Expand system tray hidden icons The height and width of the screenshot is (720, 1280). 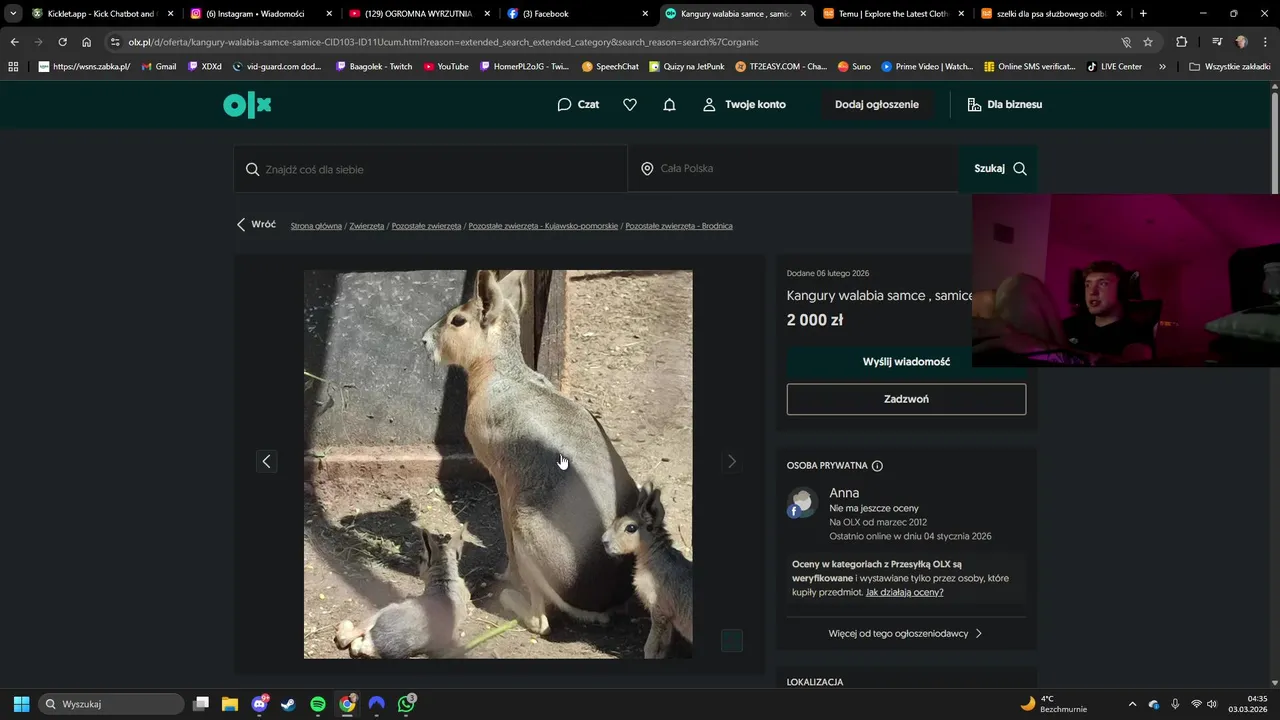click(1132, 704)
